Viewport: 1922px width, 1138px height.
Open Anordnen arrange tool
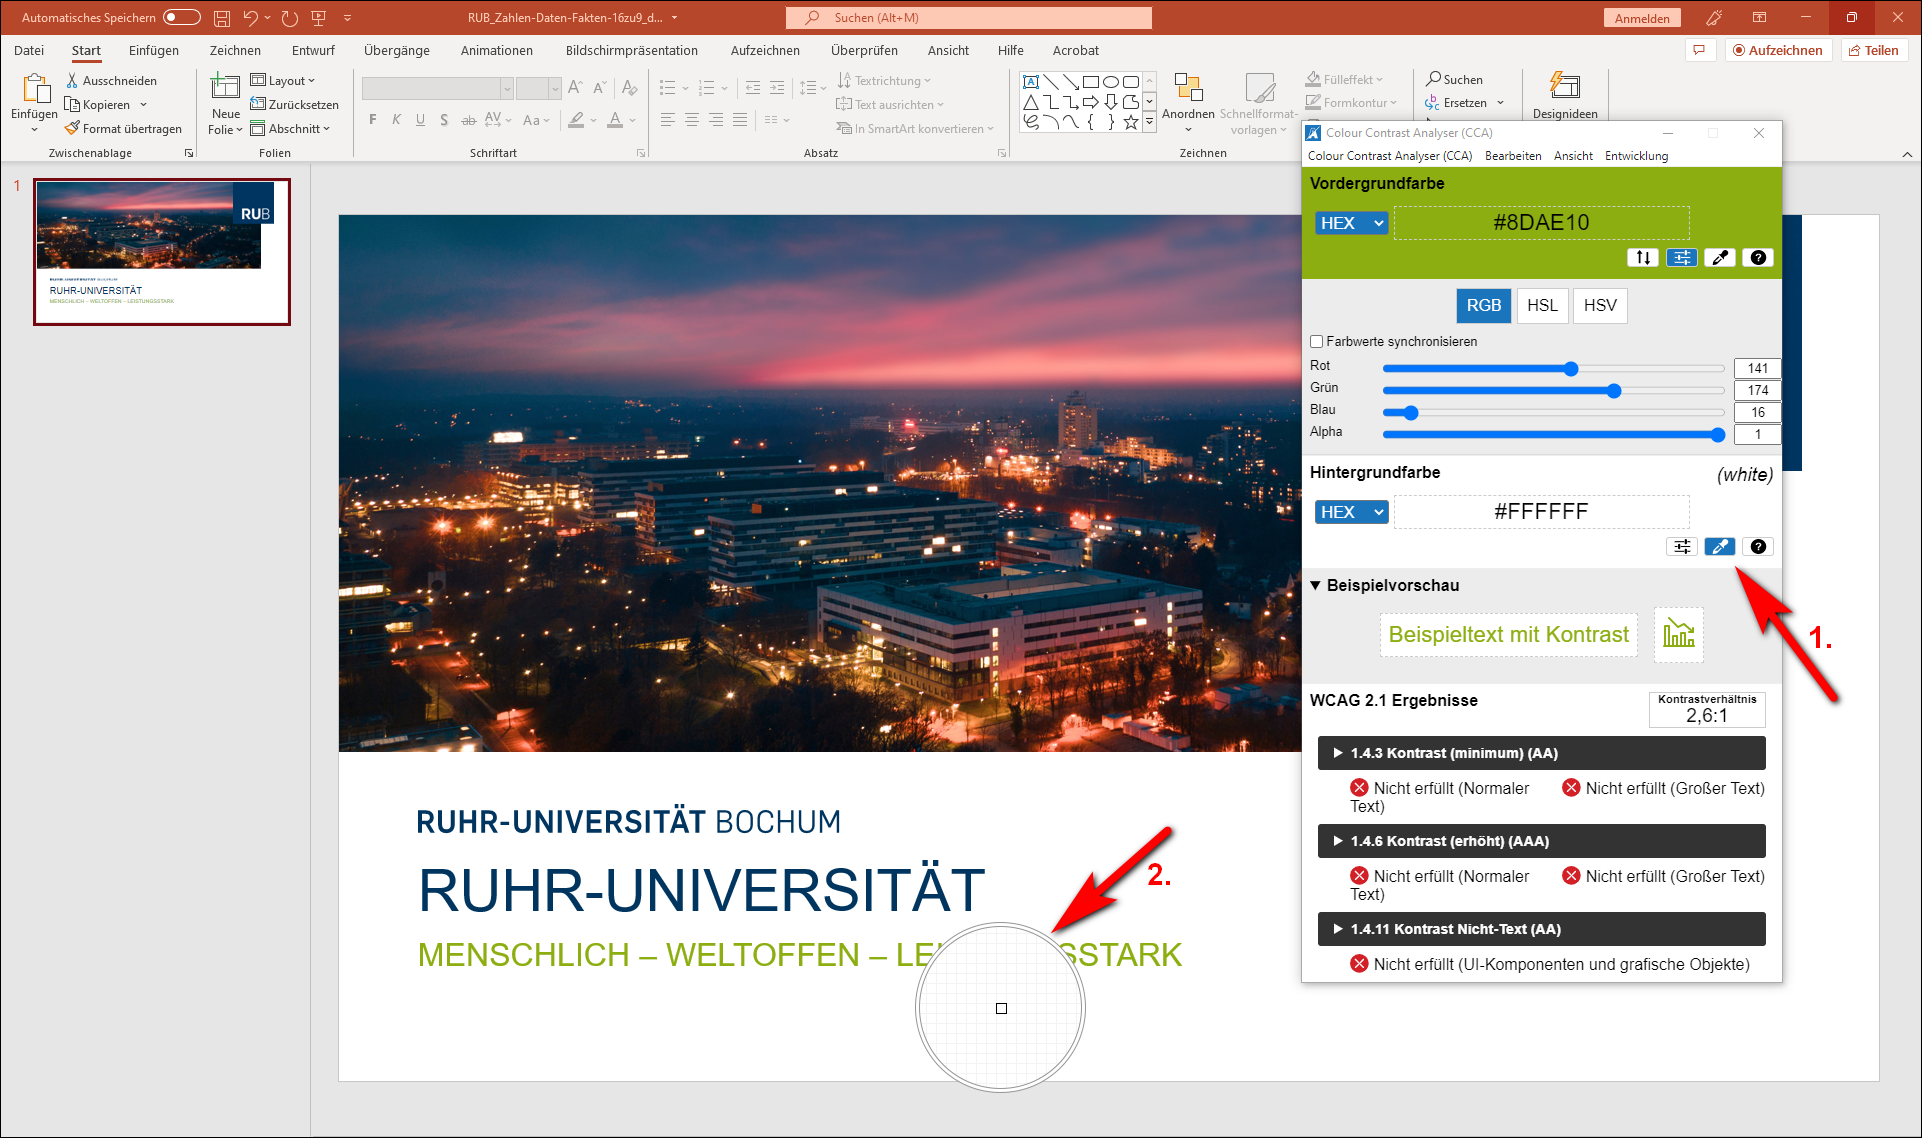(1188, 104)
